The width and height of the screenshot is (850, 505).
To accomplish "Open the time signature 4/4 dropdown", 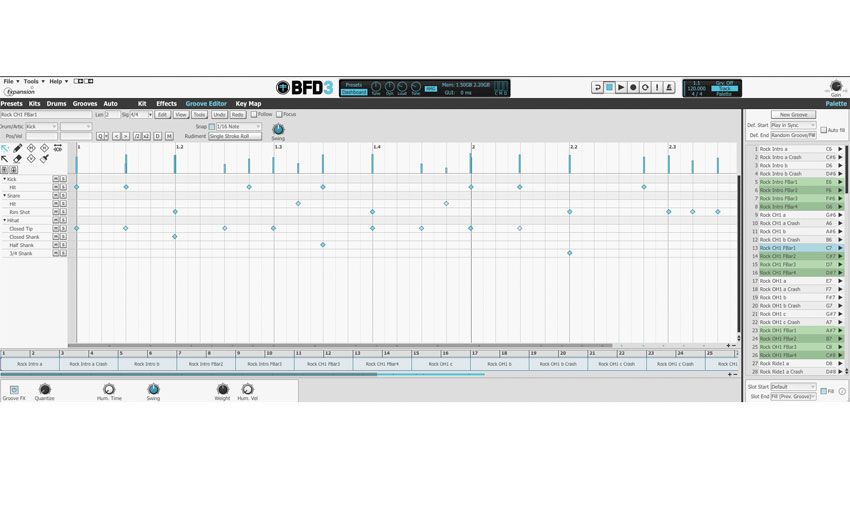I will pyautogui.click(x=141, y=115).
